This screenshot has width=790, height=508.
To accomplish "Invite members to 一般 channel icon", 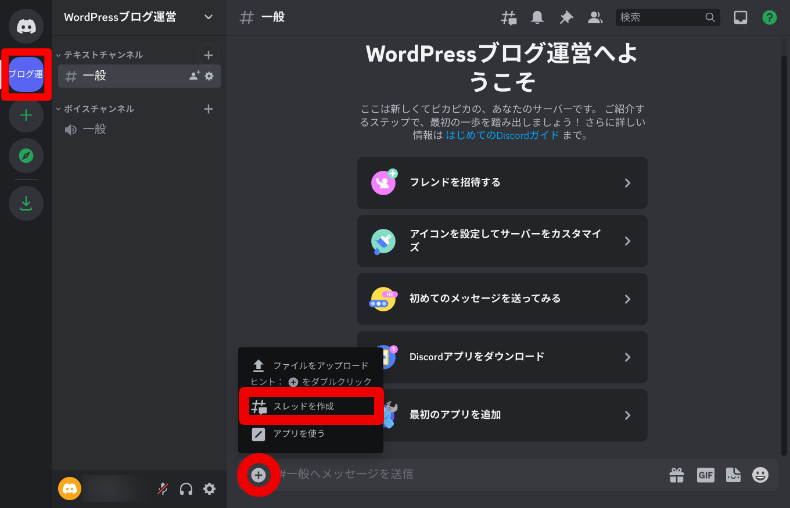I will (x=194, y=76).
